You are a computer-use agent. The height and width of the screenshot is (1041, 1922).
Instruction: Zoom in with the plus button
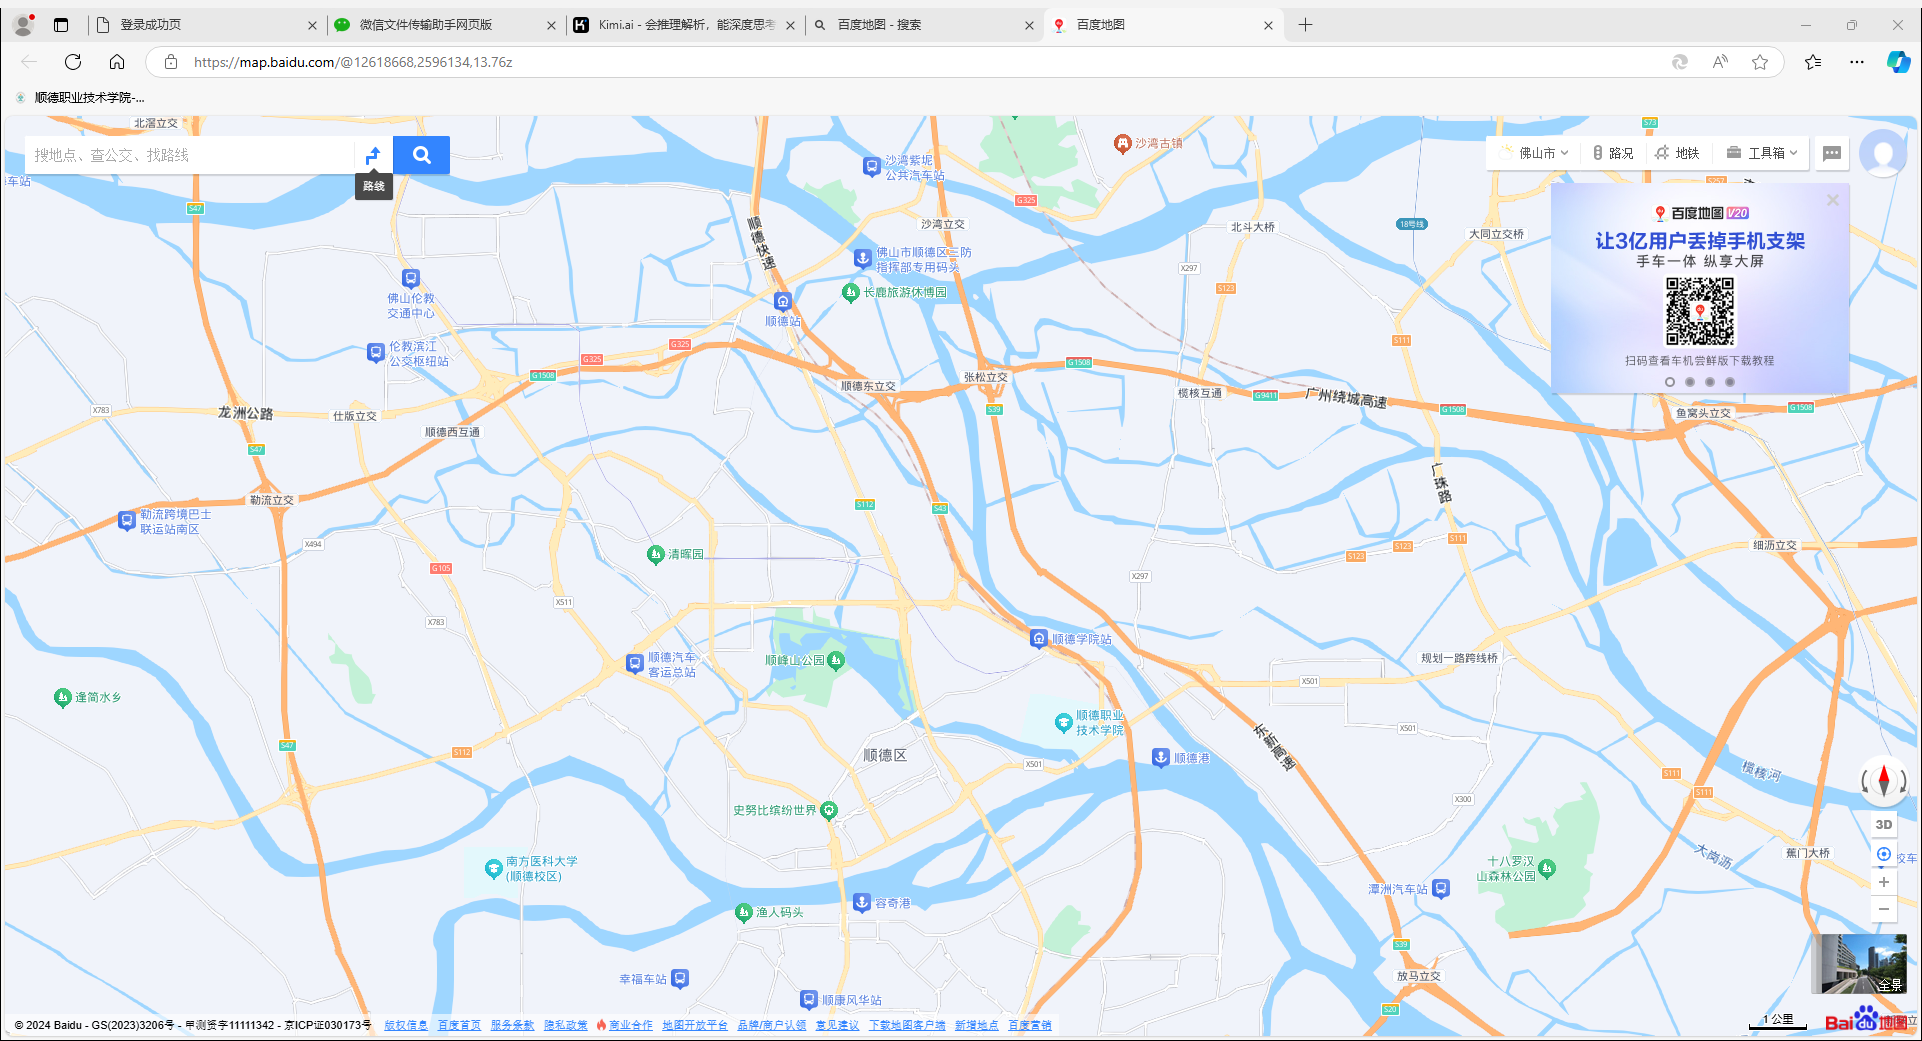coord(1883,882)
